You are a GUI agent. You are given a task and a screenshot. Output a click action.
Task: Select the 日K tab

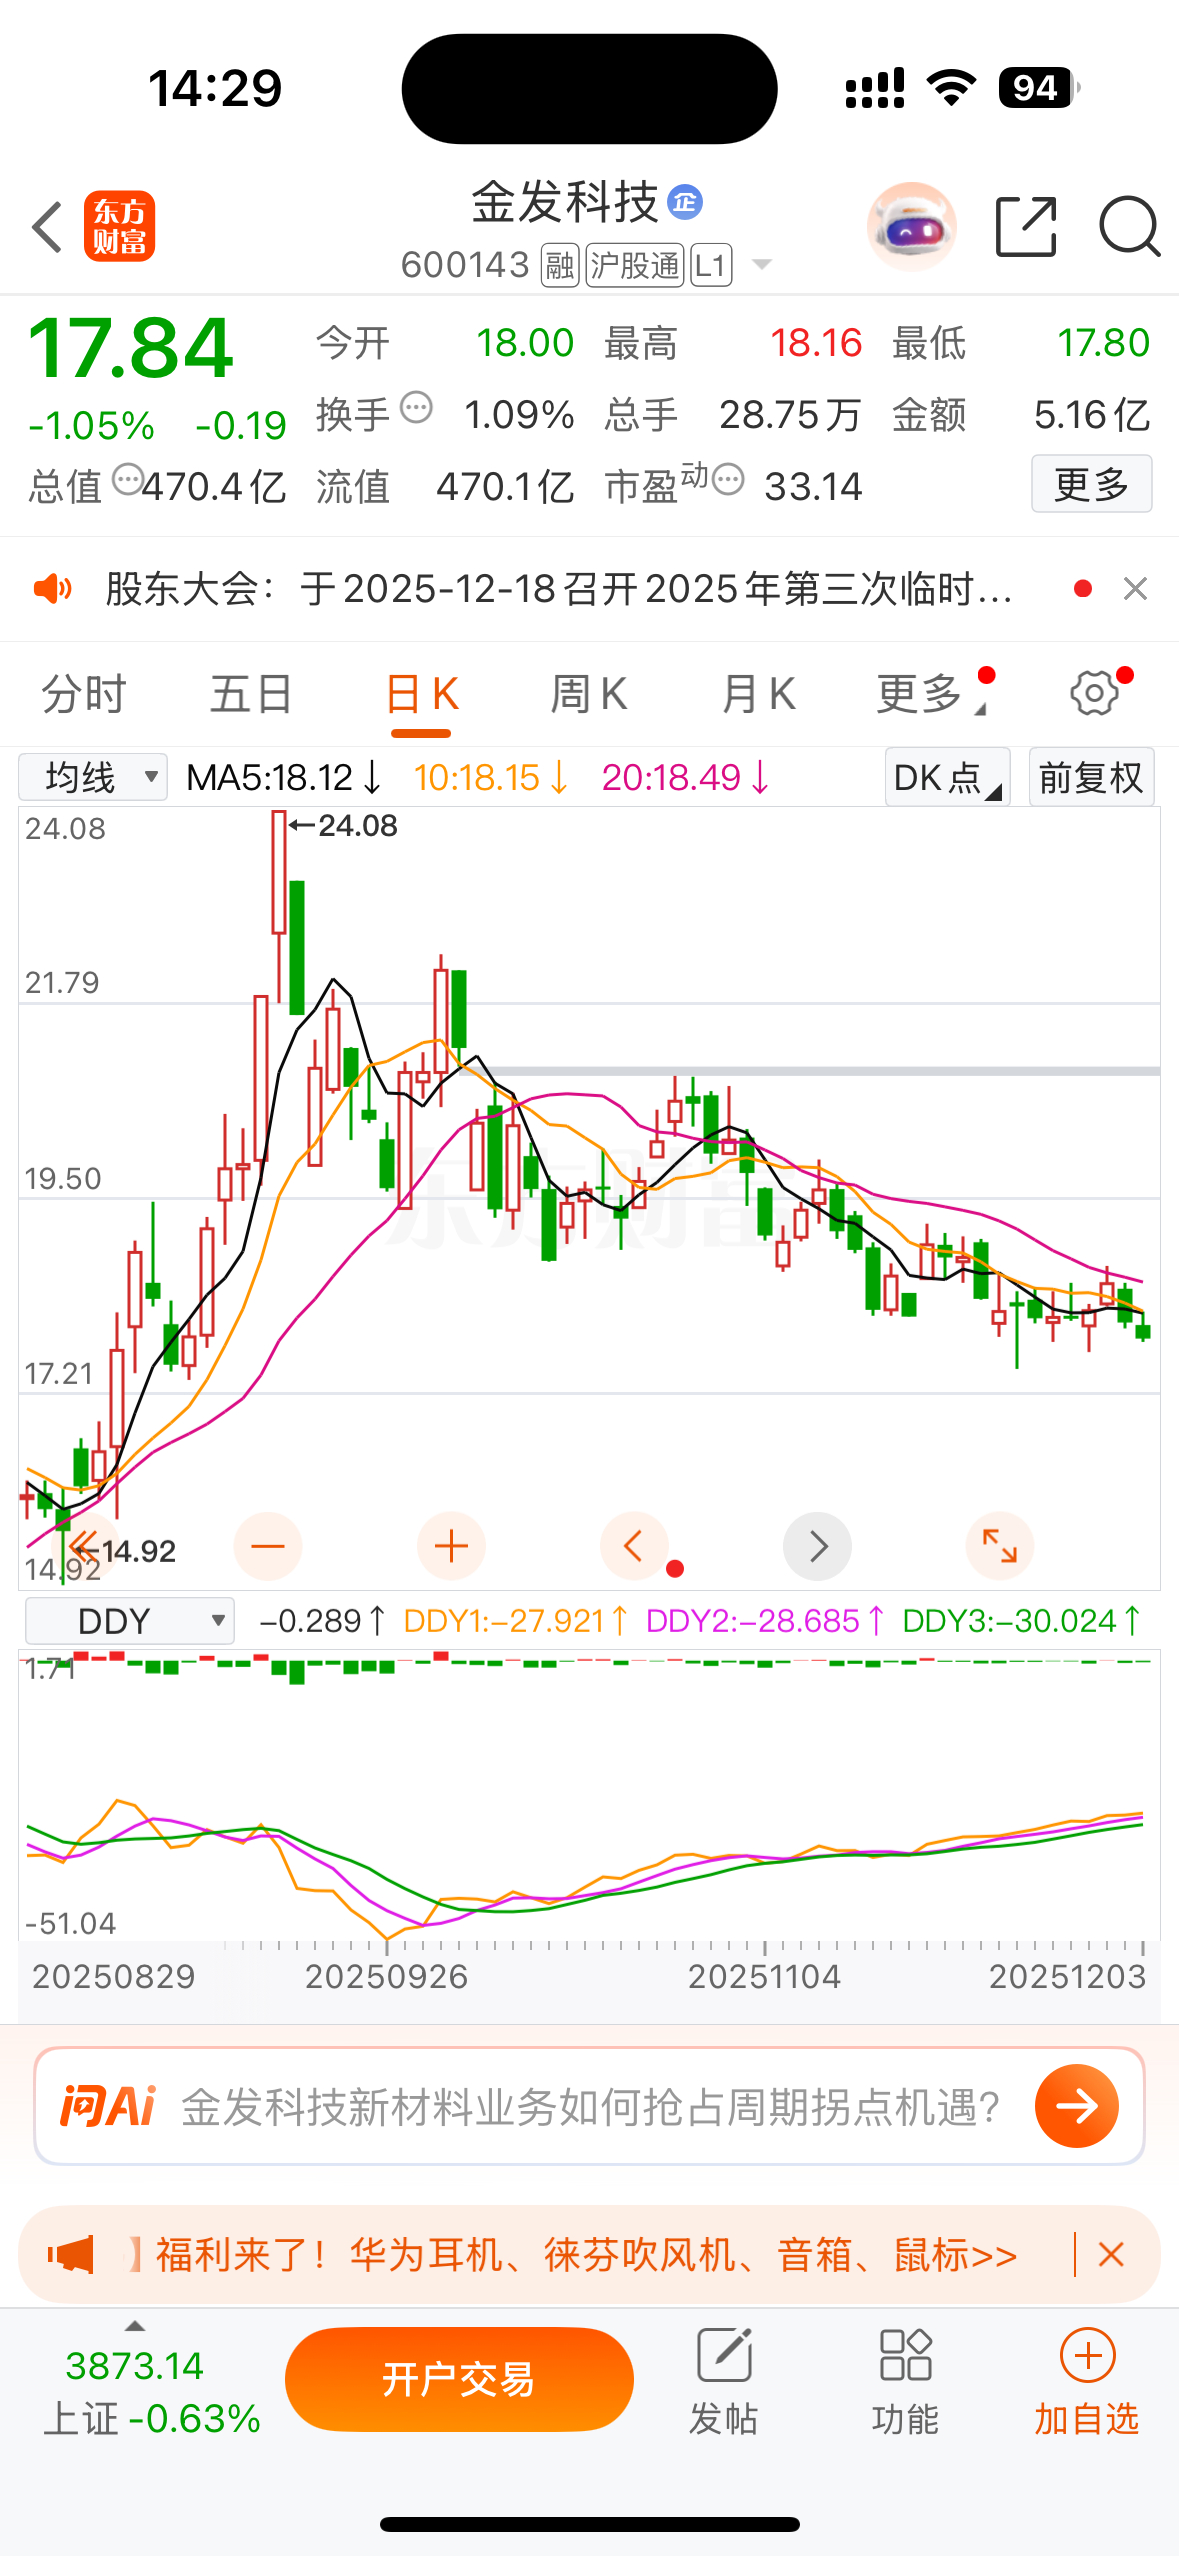coord(421,694)
